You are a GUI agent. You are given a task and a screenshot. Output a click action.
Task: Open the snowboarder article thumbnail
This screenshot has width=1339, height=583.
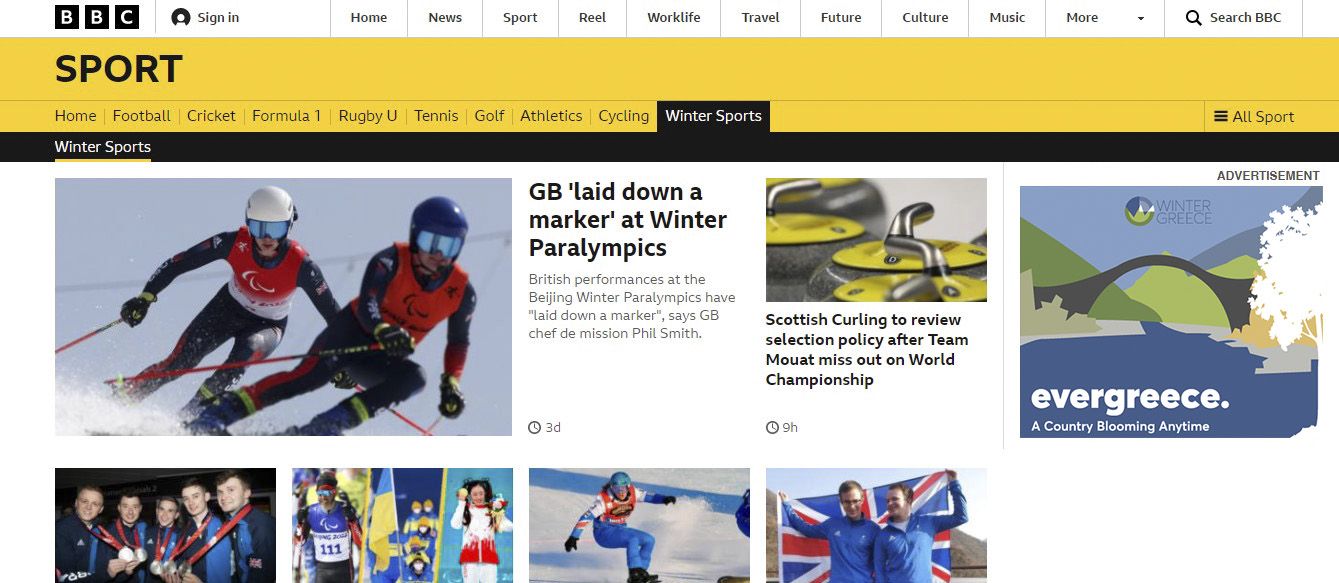pos(639,525)
